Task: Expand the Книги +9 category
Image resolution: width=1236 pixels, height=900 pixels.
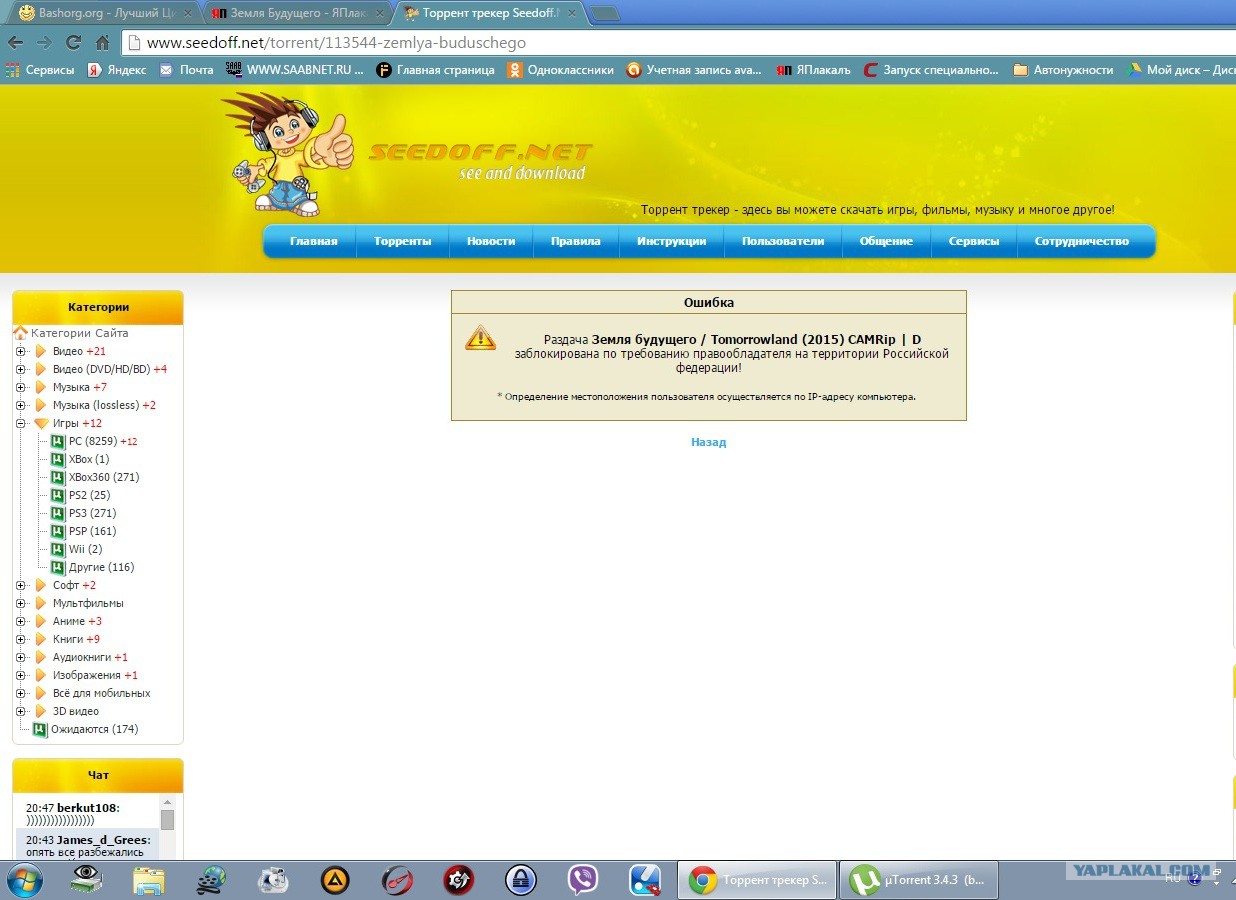Action: coord(20,639)
